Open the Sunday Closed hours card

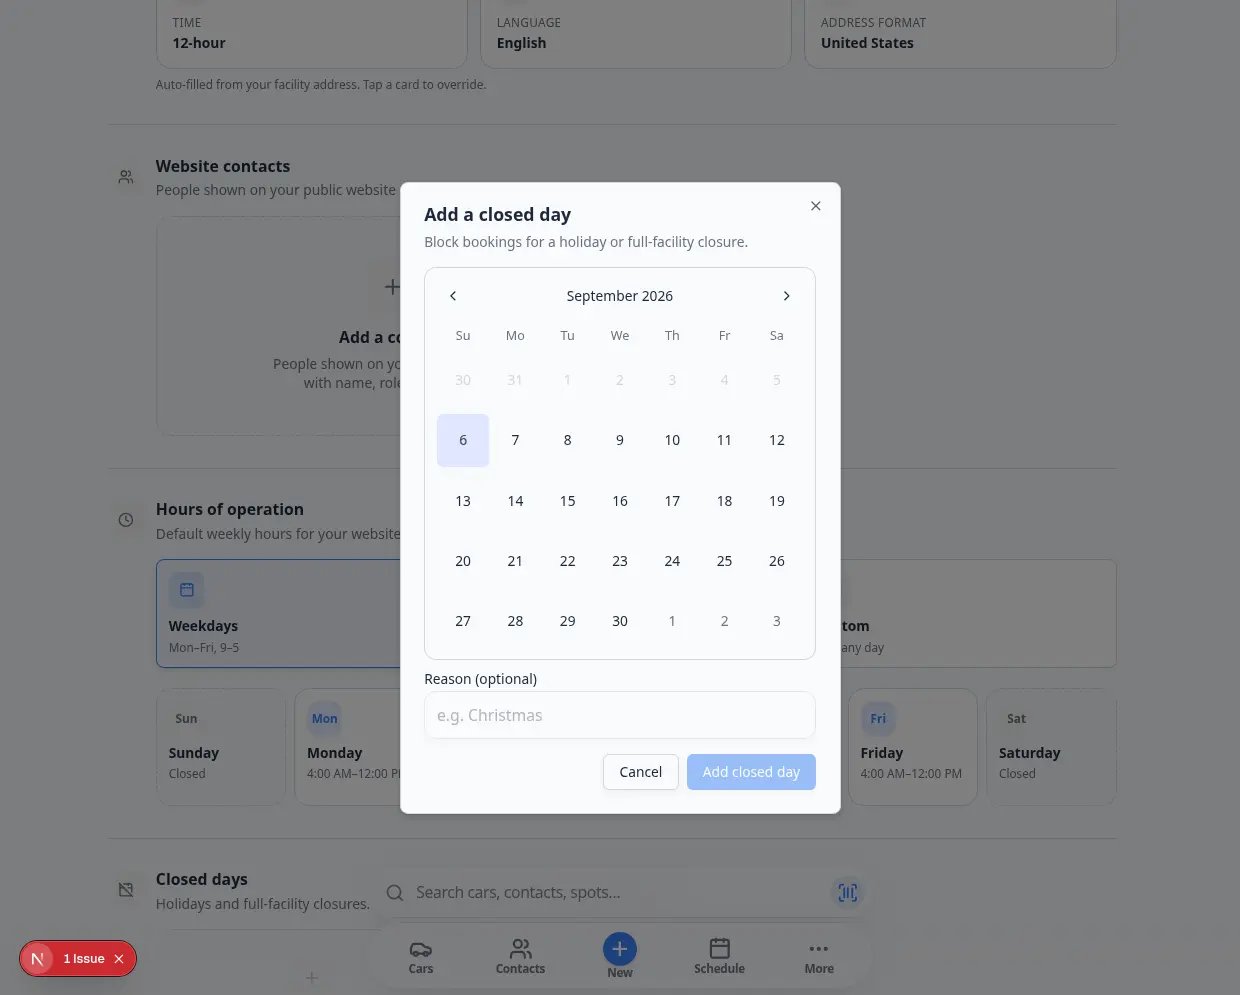[x=221, y=747]
